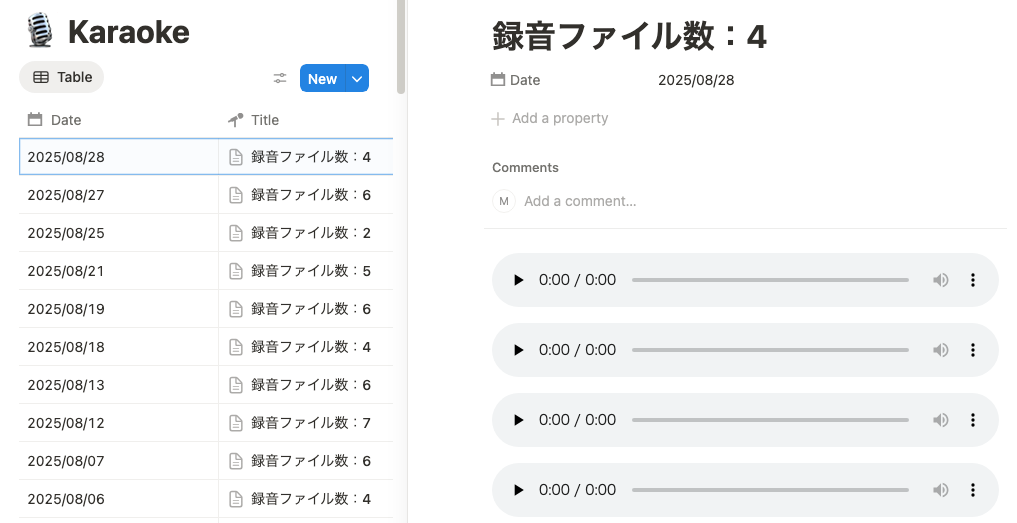Play the first audio recording
1017x523 pixels.
click(518, 280)
